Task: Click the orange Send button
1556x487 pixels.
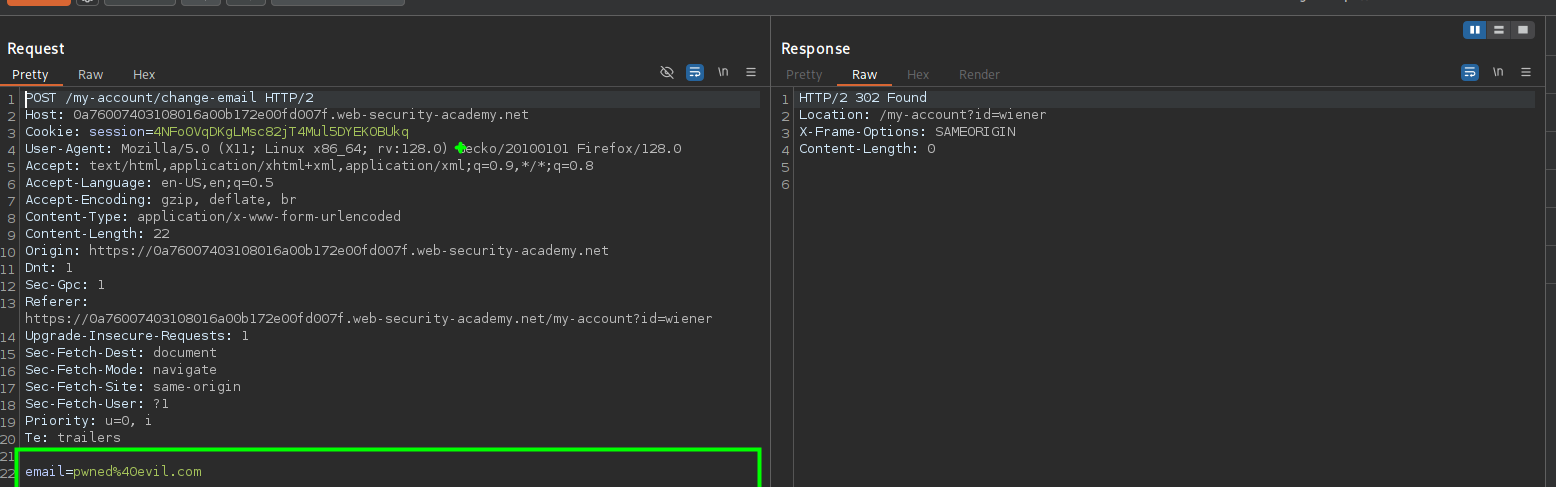Action: click(x=39, y=2)
